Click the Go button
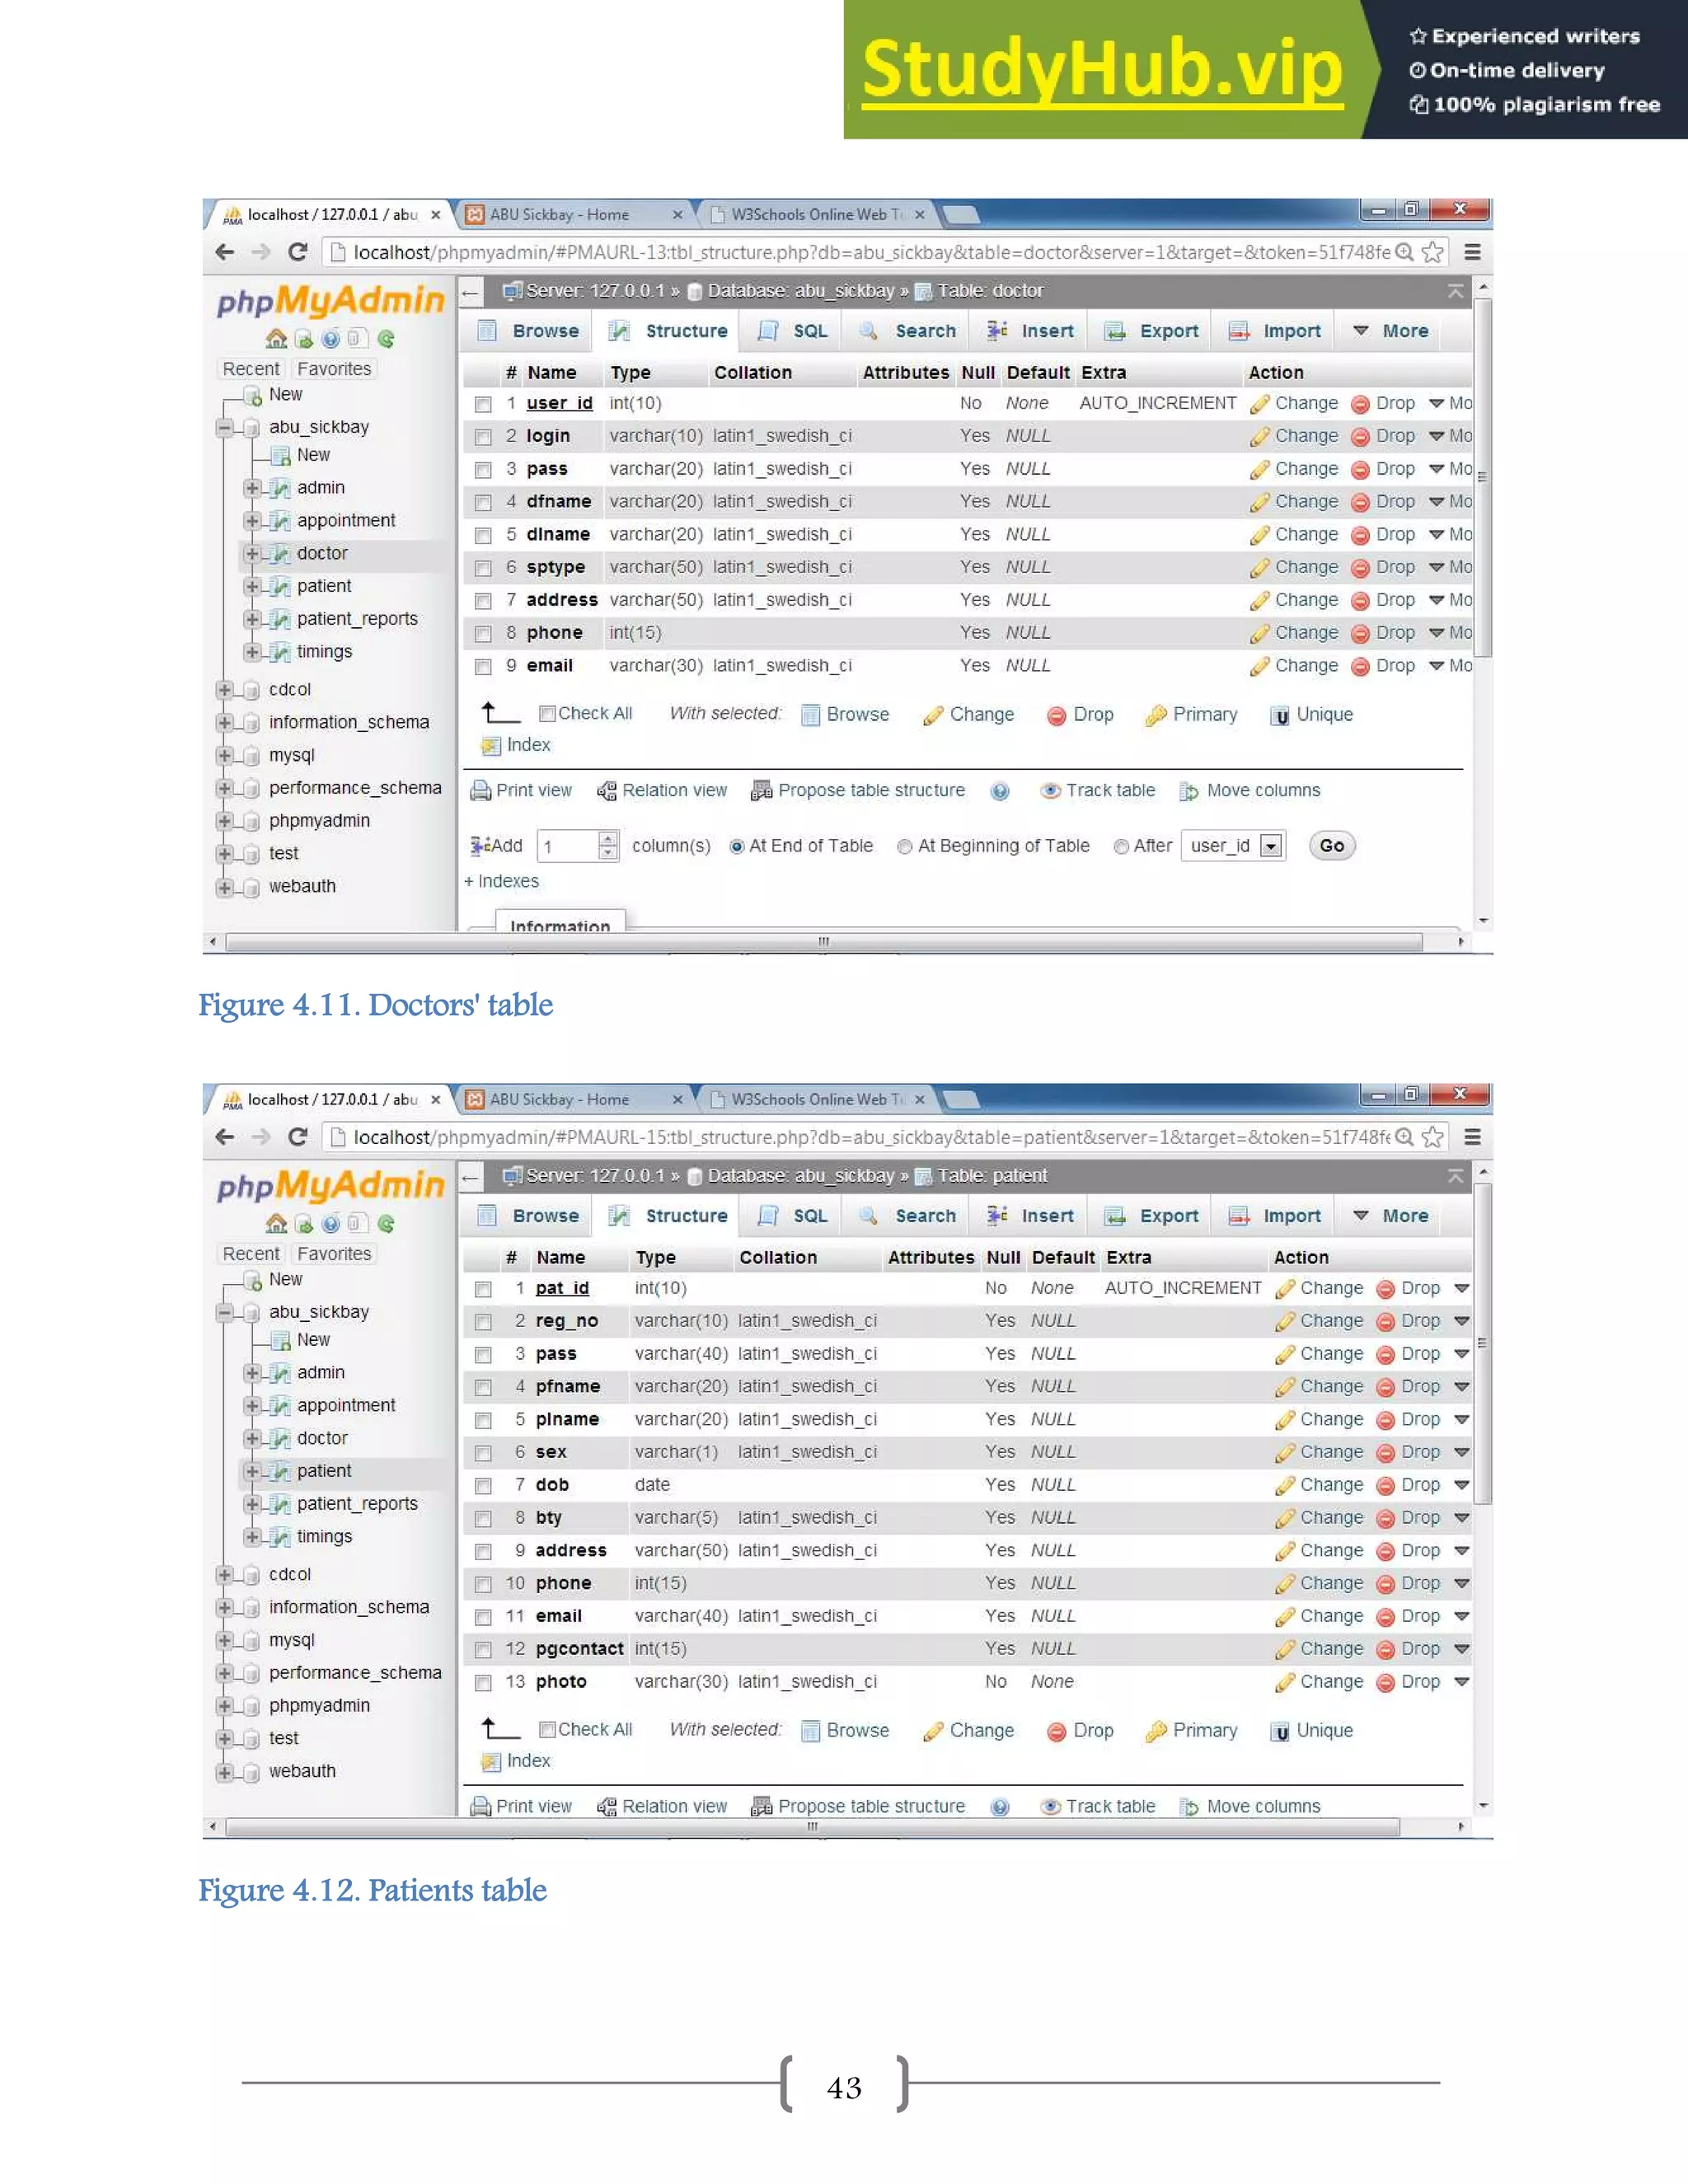This screenshot has width=1688, height=2184. (x=1332, y=846)
